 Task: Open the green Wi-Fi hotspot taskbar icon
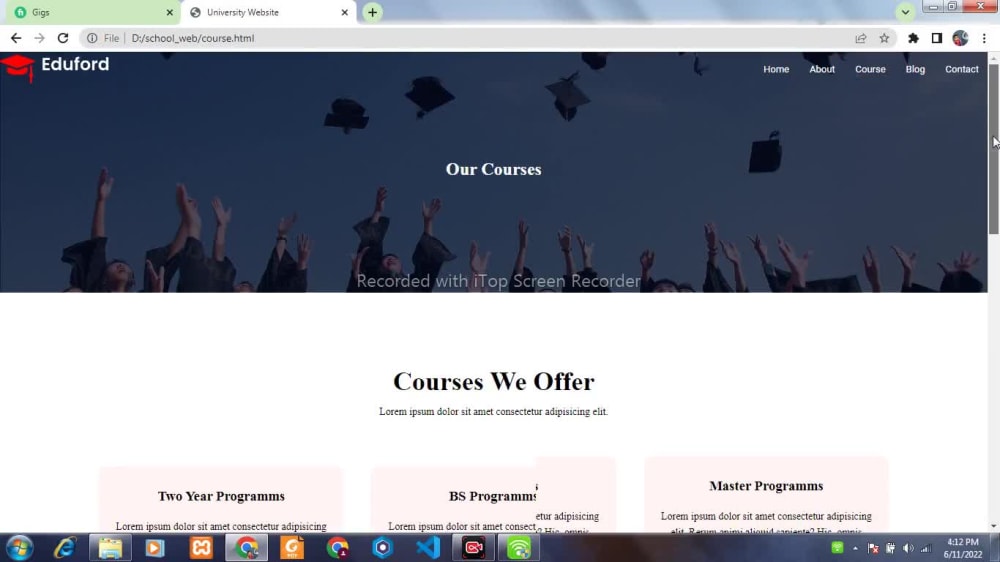coord(518,548)
